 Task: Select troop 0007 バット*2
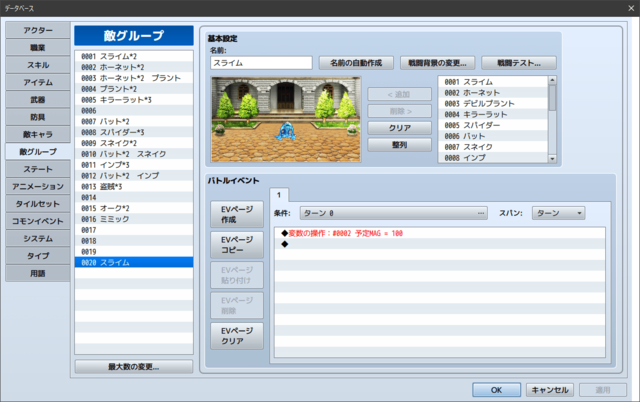134,121
